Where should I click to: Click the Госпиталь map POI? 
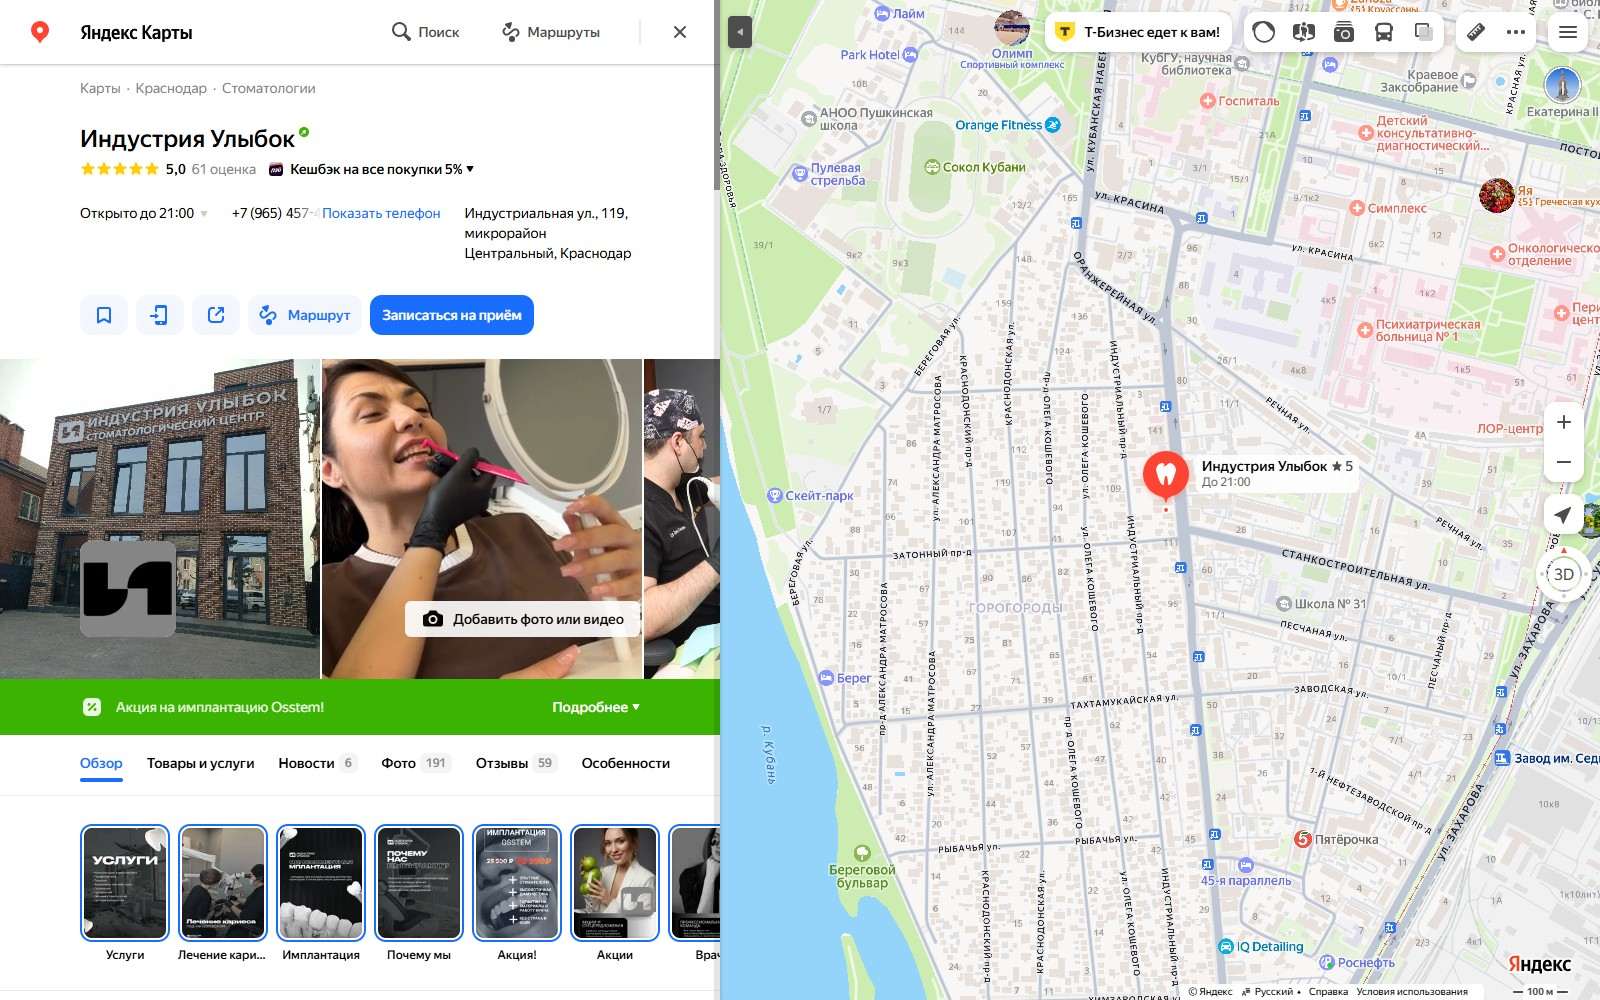coord(1241,101)
